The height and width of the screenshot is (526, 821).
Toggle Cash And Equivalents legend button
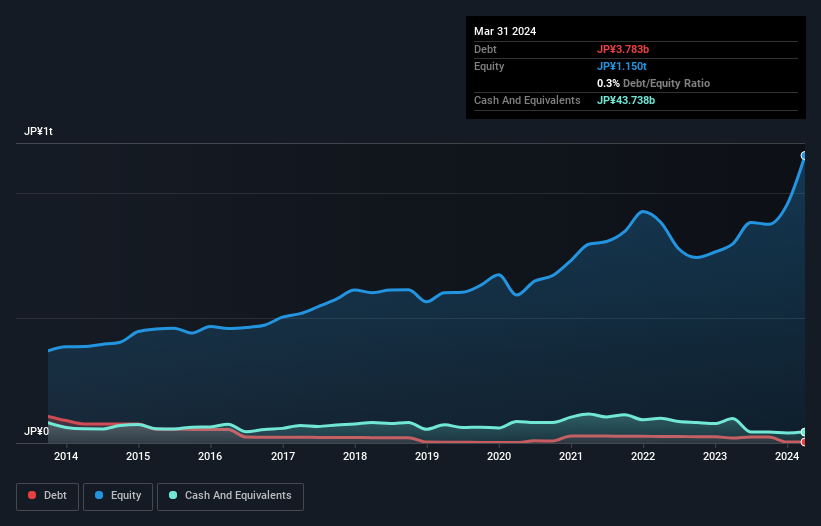[x=230, y=496]
